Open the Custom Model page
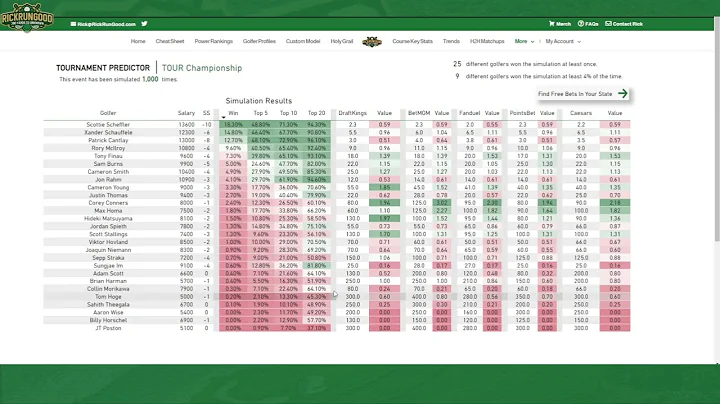The height and width of the screenshot is (404, 720). (x=303, y=41)
